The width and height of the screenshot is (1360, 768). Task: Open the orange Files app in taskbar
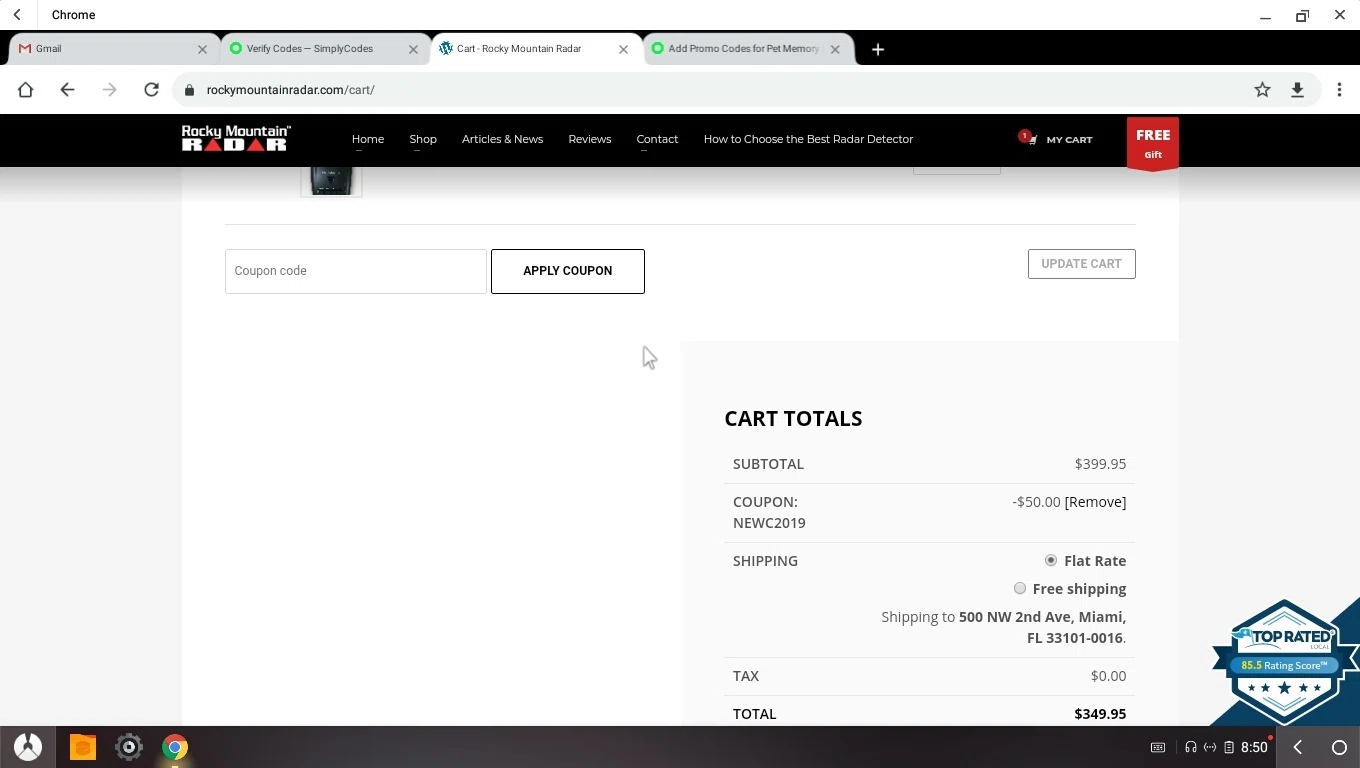pos(82,747)
